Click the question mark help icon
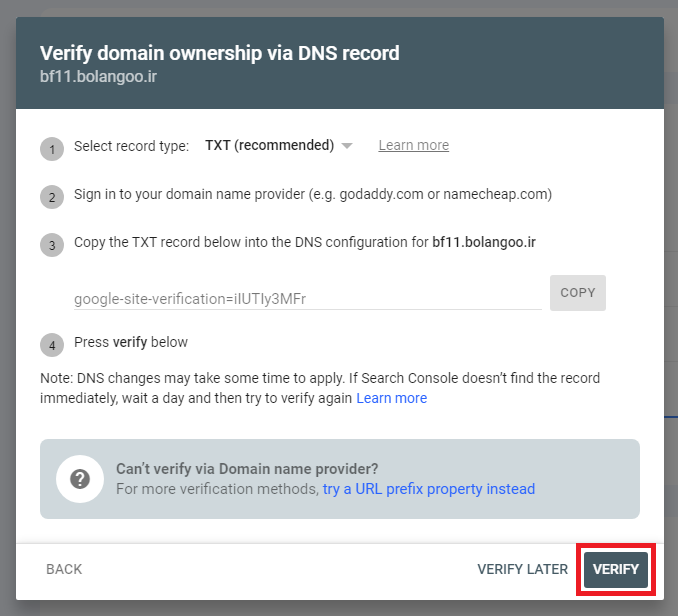Screen dimensions: 678x616 [x=80, y=479]
